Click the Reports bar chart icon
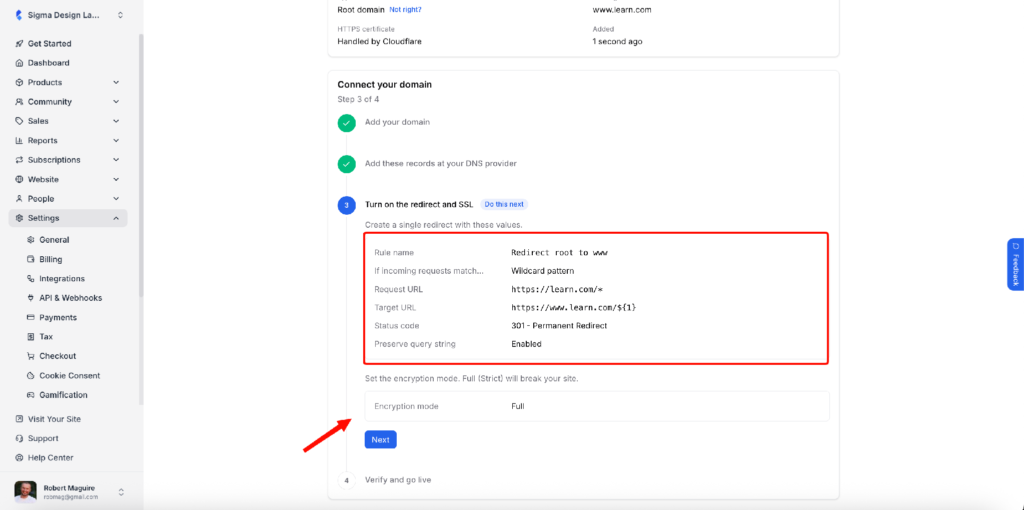 click(19, 140)
